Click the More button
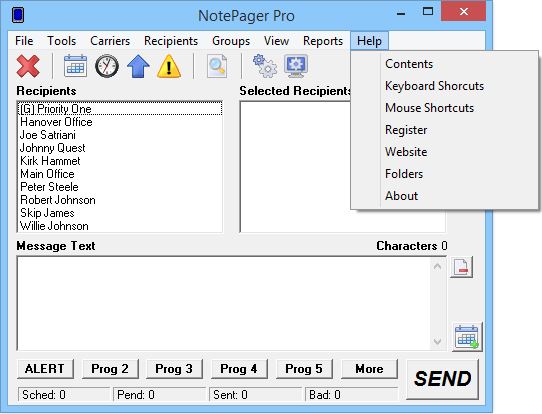Image resolution: width=542 pixels, height=414 pixels. [369, 369]
